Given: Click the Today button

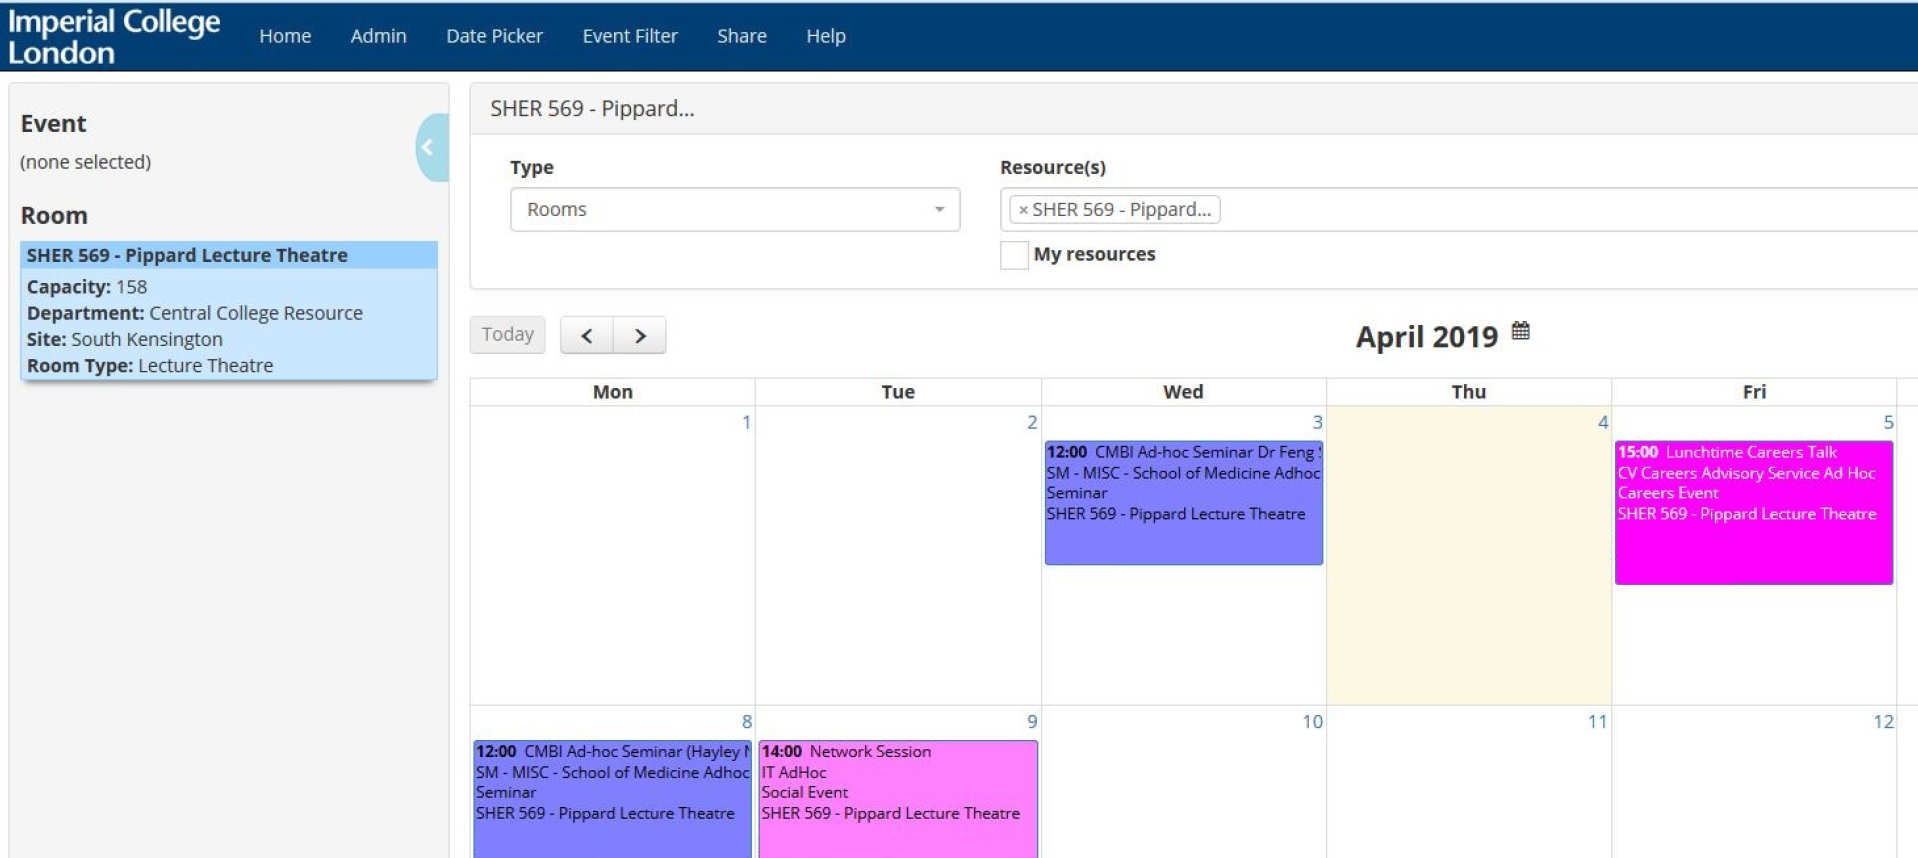Looking at the screenshot, I should 507,335.
